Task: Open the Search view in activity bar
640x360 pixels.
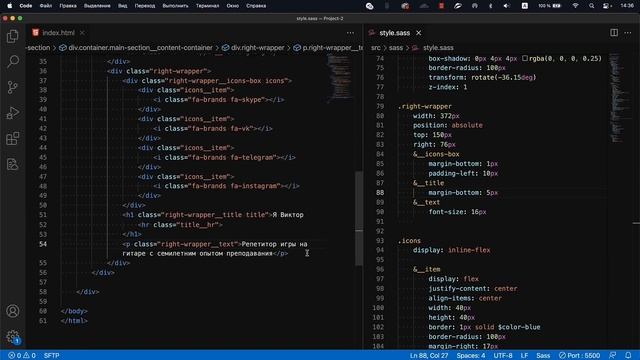Action: click(13, 62)
